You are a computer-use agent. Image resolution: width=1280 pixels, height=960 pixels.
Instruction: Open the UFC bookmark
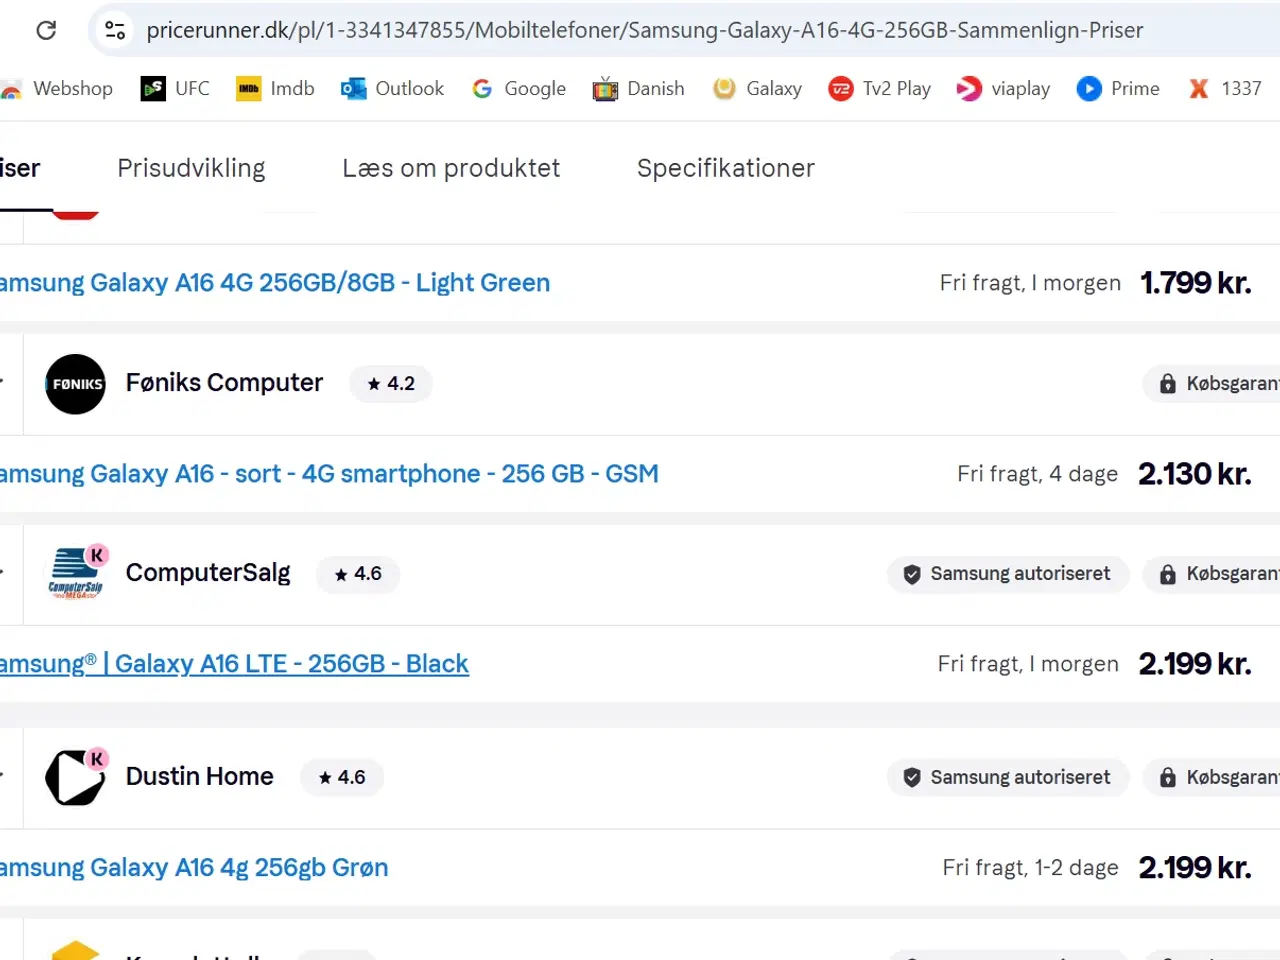click(175, 88)
